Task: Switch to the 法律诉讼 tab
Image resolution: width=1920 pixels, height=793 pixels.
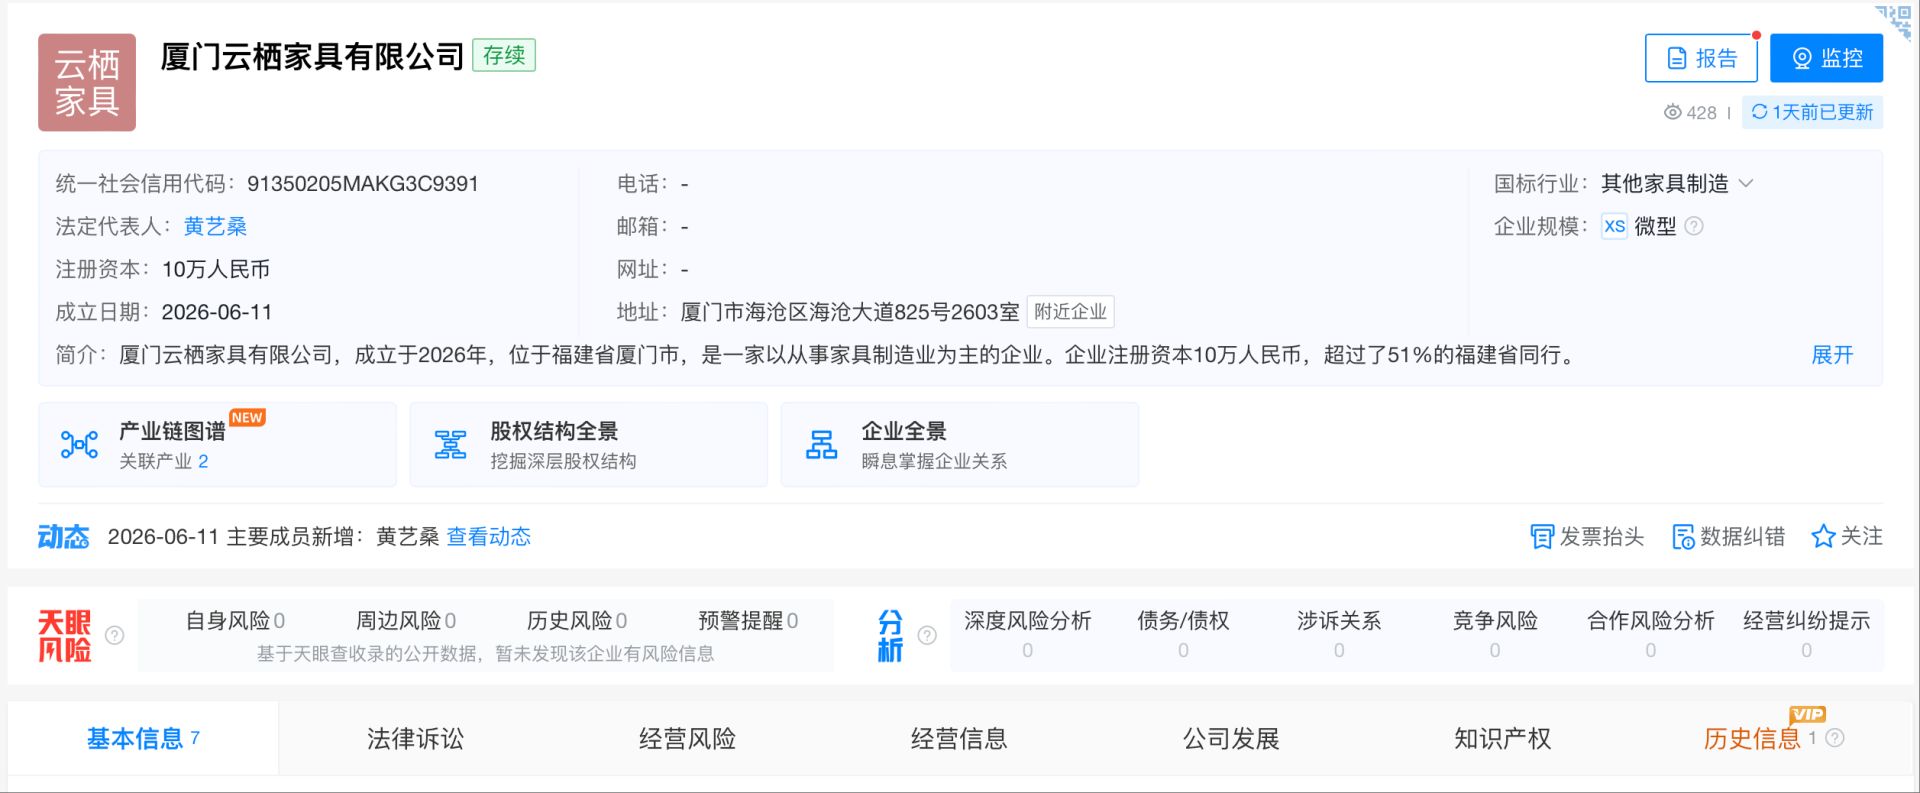Action: (x=415, y=739)
